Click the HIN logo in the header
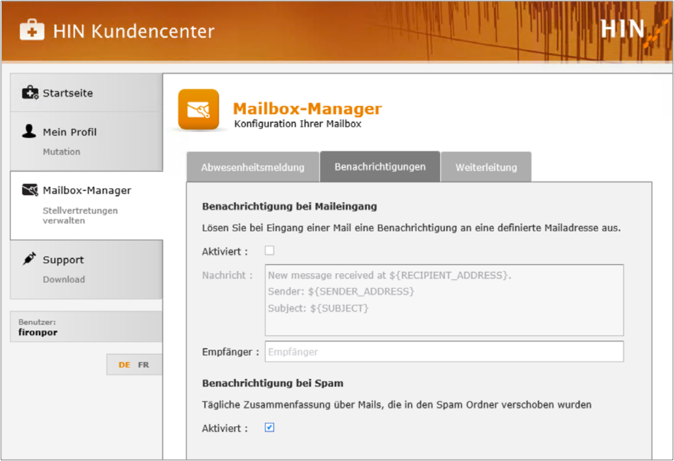The image size is (674, 461). tap(633, 31)
